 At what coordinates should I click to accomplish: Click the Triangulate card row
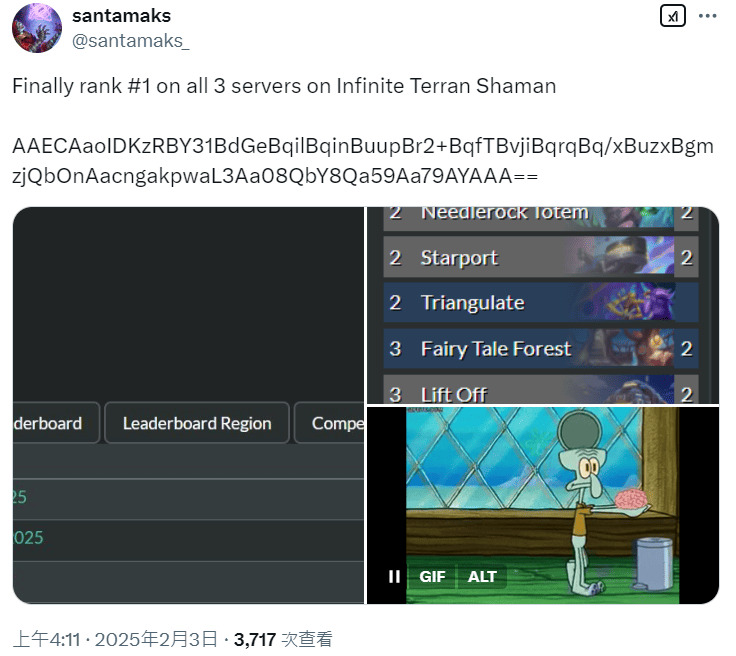tap(541, 303)
